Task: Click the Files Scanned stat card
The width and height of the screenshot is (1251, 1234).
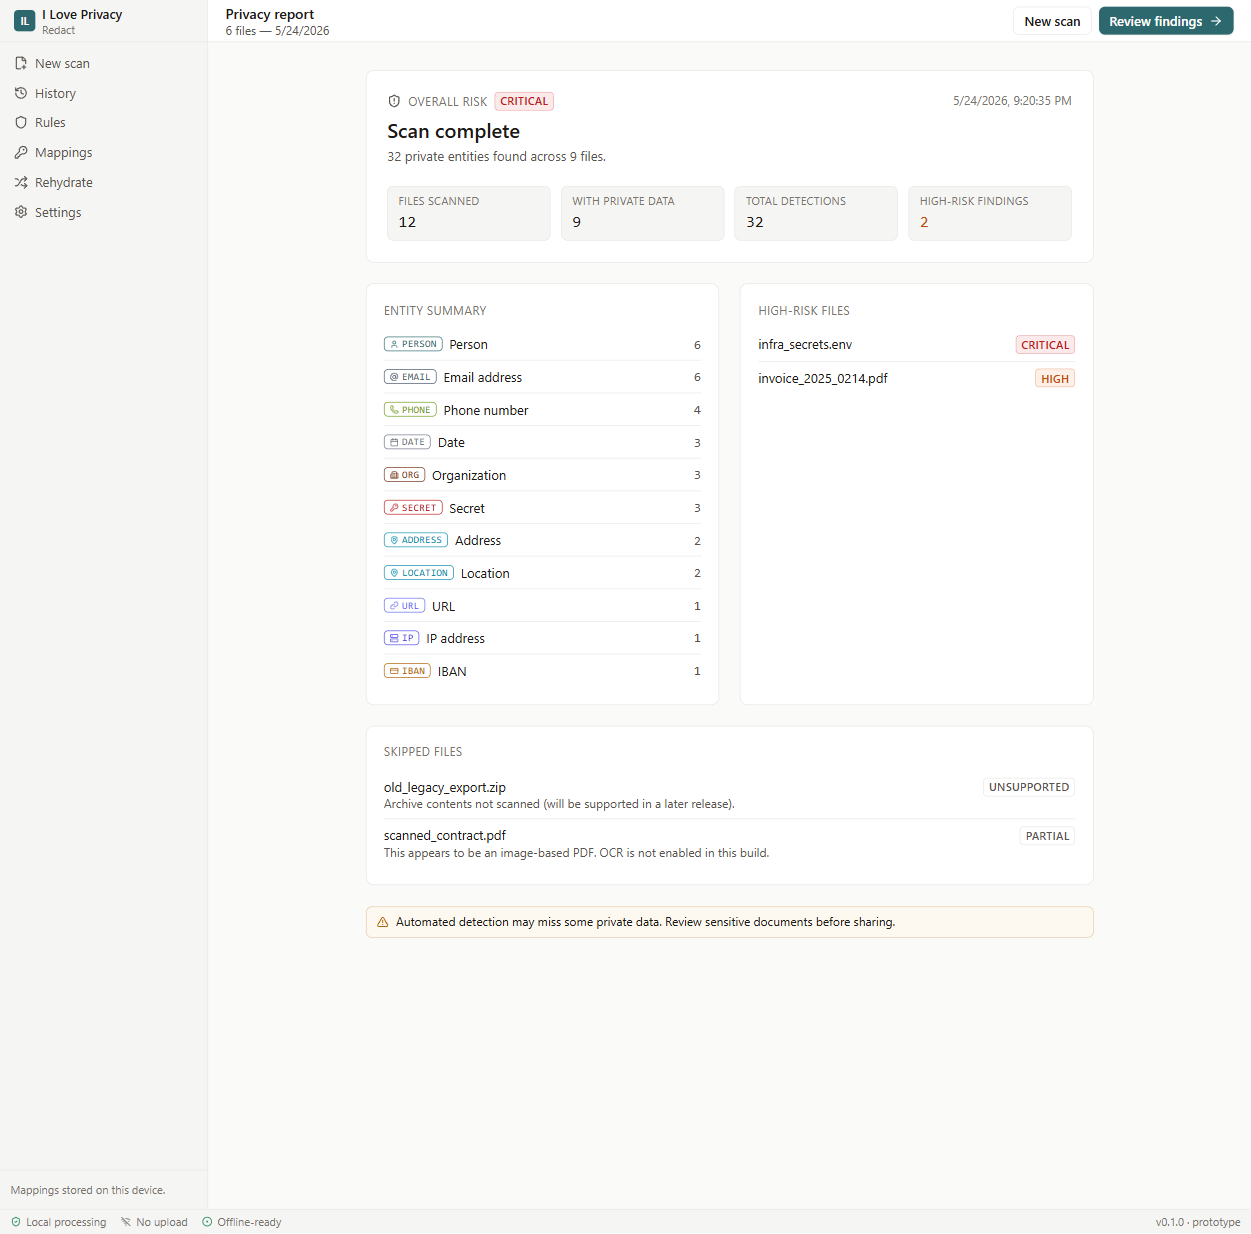Action: 469,213
